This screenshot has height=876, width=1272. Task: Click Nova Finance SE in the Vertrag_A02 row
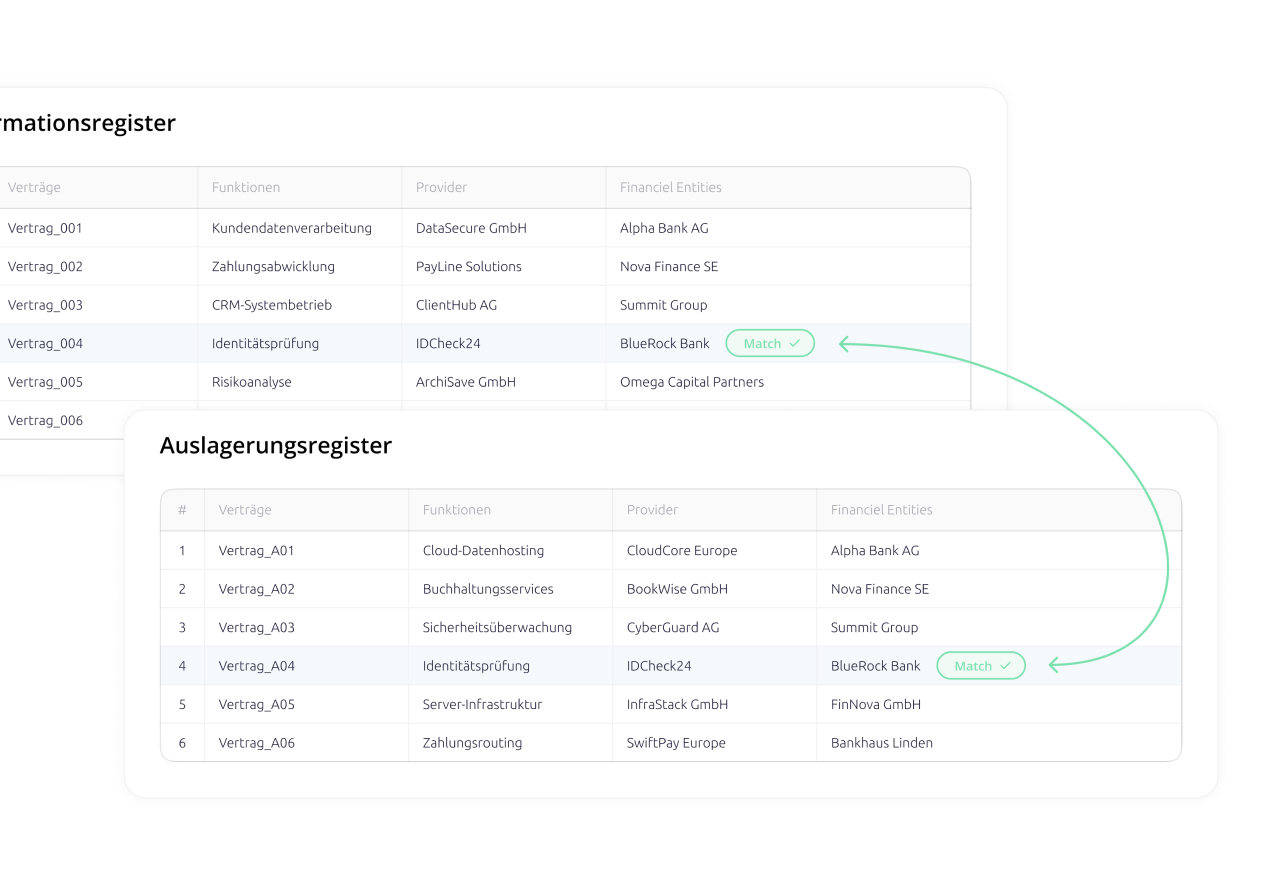click(880, 589)
